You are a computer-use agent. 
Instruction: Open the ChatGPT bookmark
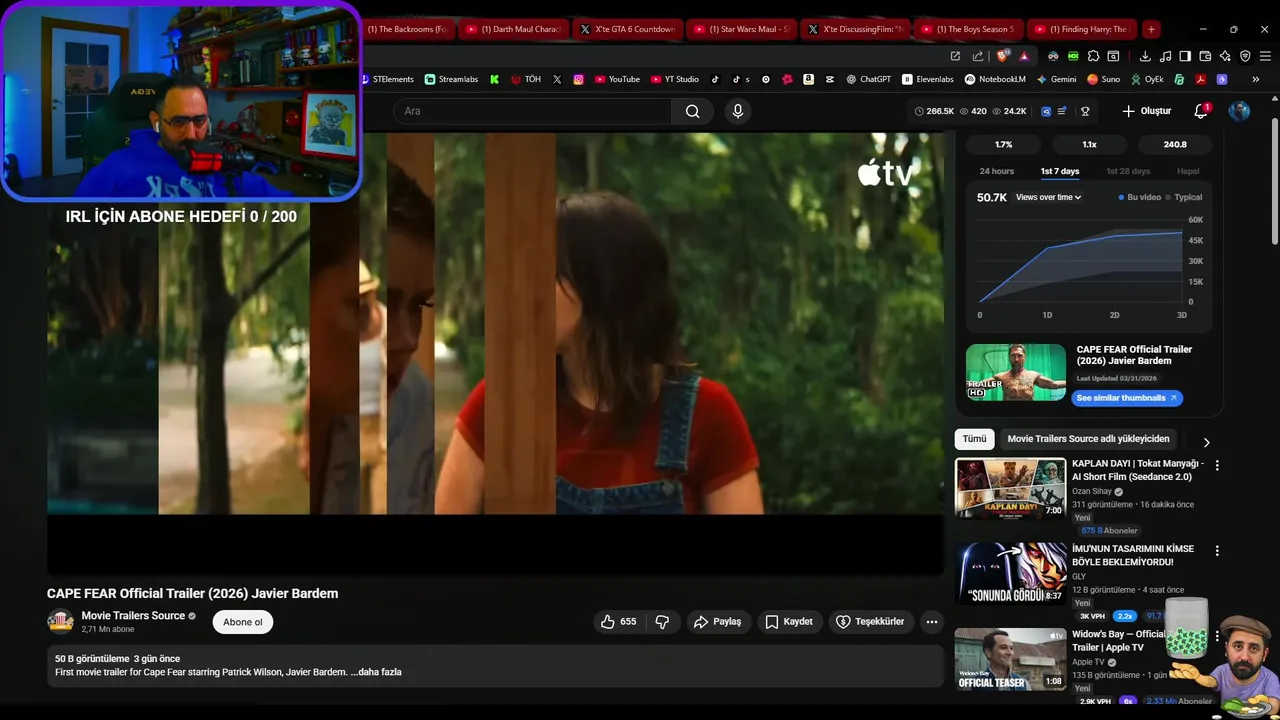coord(868,79)
